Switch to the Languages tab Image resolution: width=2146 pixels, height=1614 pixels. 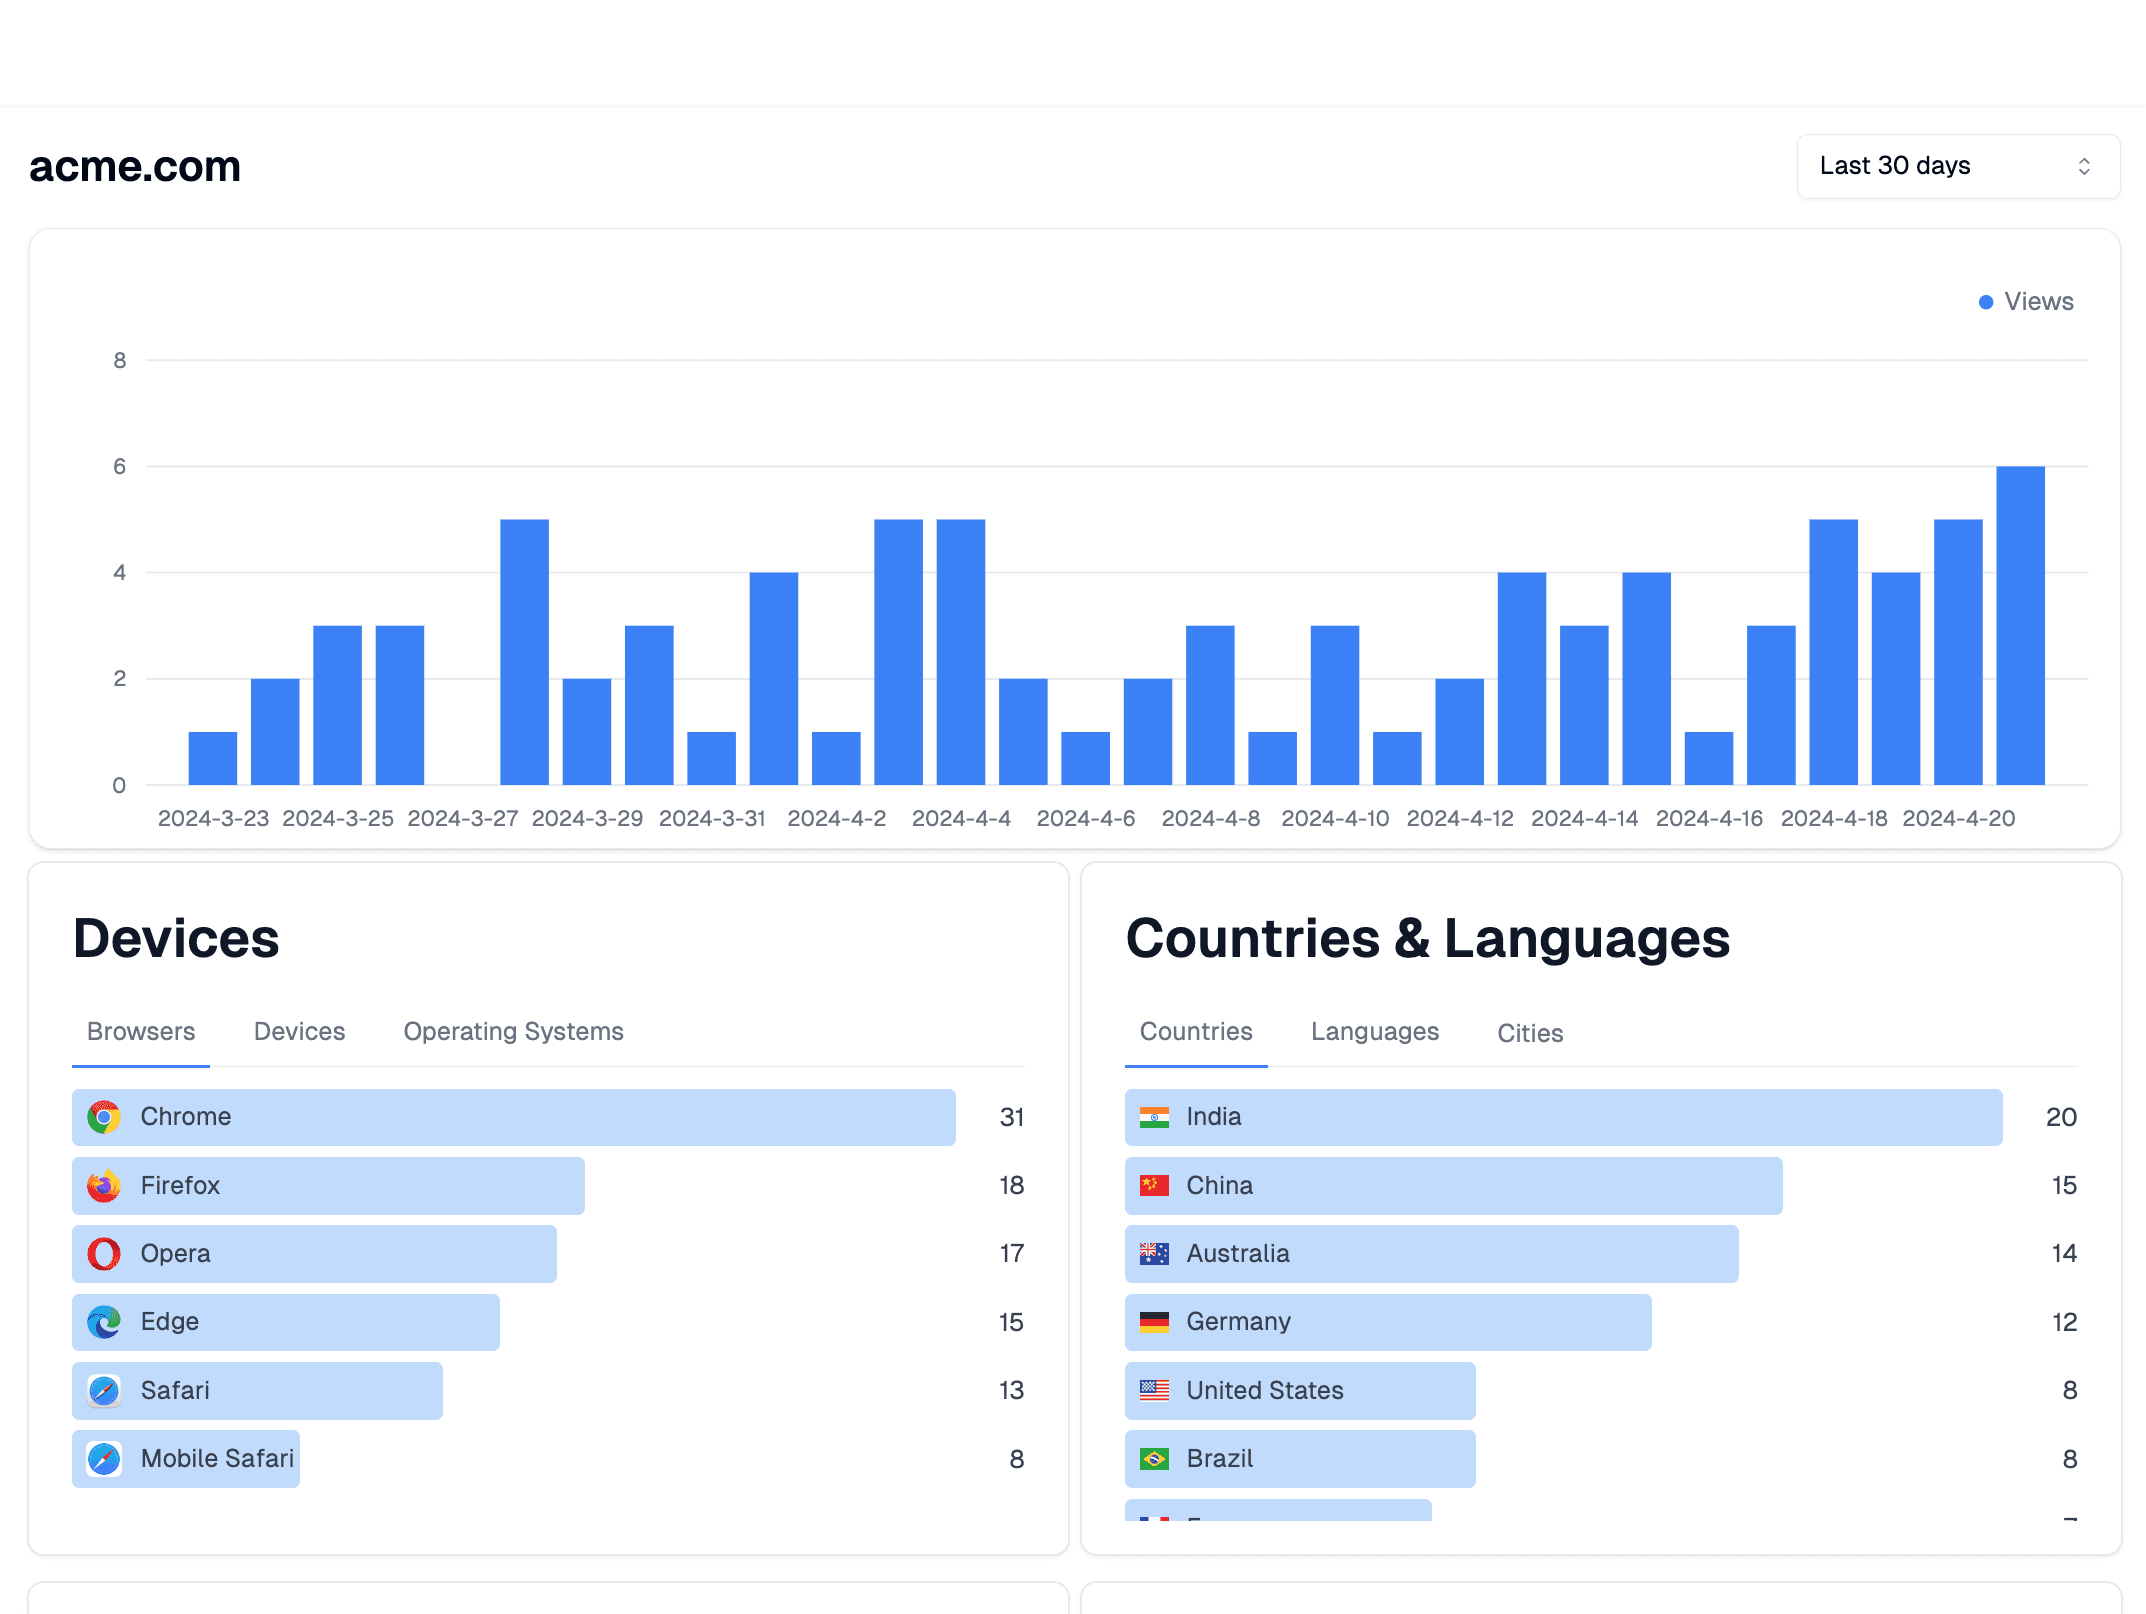coord(1374,1032)
